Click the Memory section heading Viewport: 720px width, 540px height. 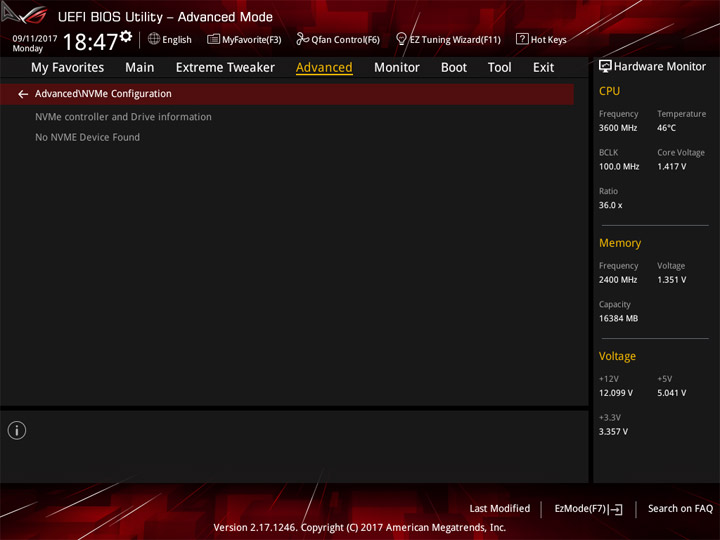point(620,243)
